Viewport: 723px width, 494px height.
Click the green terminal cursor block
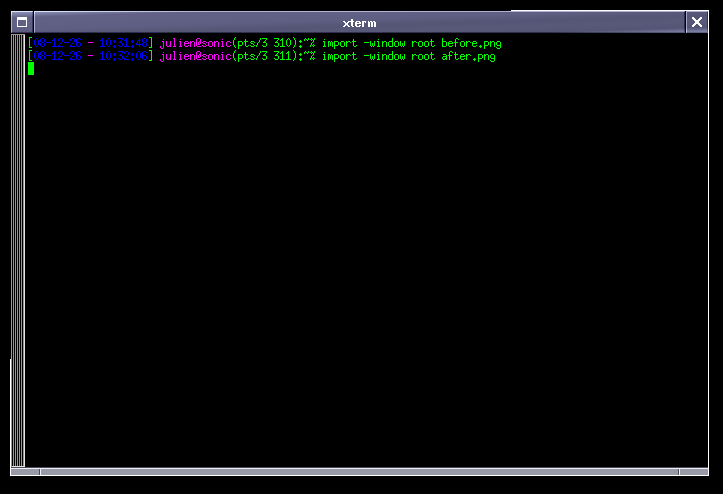tap(31, 69)
